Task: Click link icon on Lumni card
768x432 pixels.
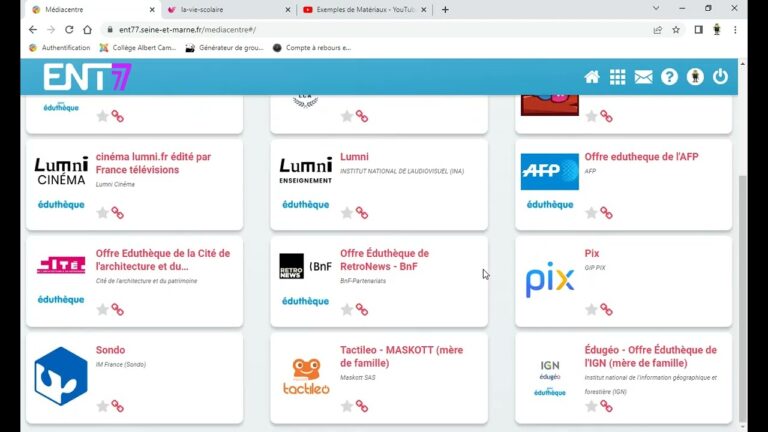Action: point(362,213)
